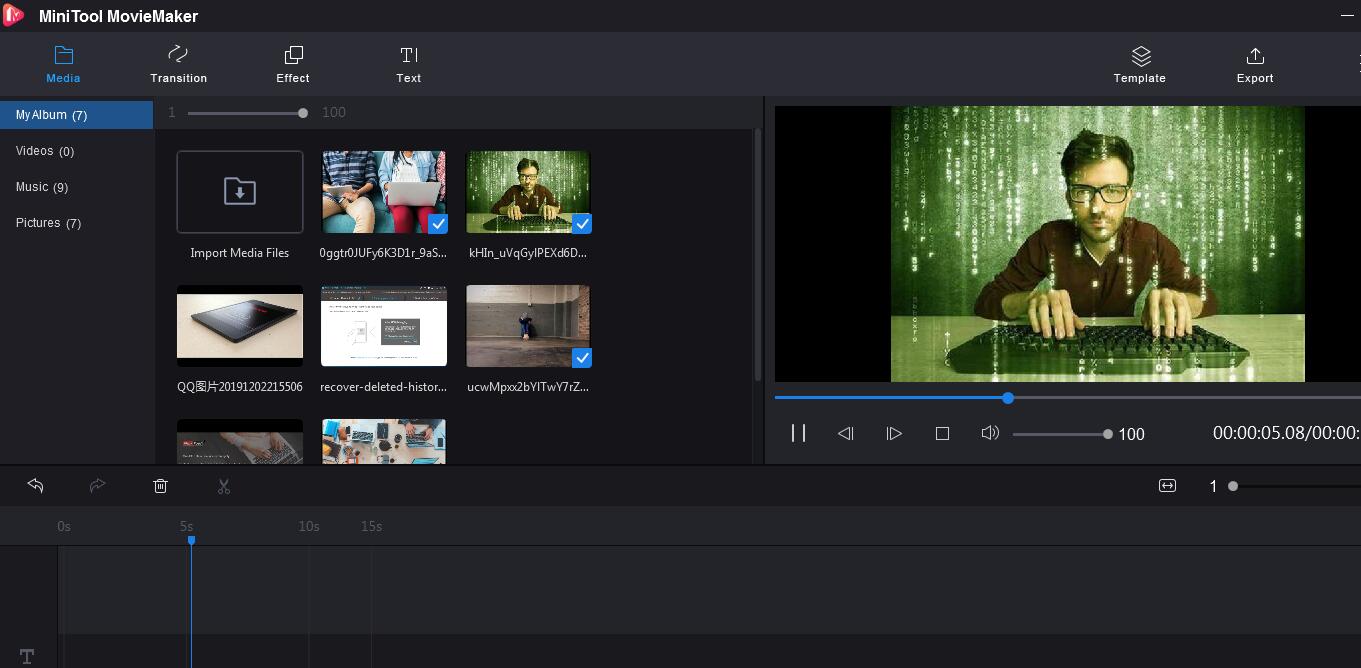The image size is (1361, 668).
Task: Open the Text tab
Action: (x=408, y=64)
